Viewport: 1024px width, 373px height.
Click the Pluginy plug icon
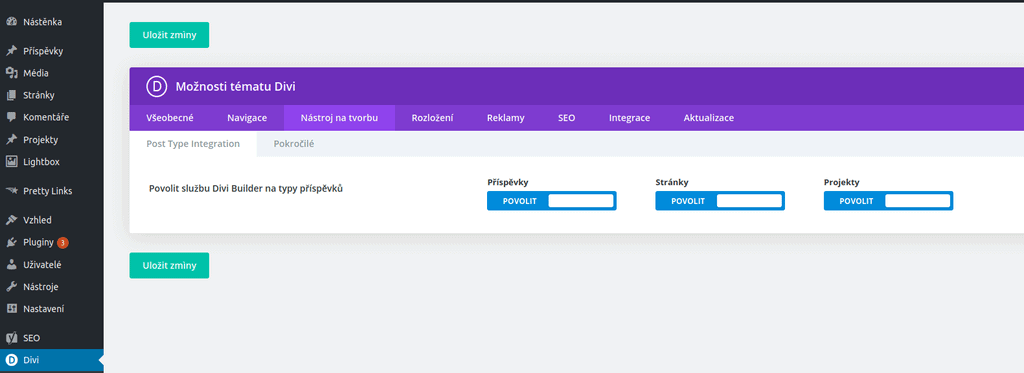click(11, 242)
